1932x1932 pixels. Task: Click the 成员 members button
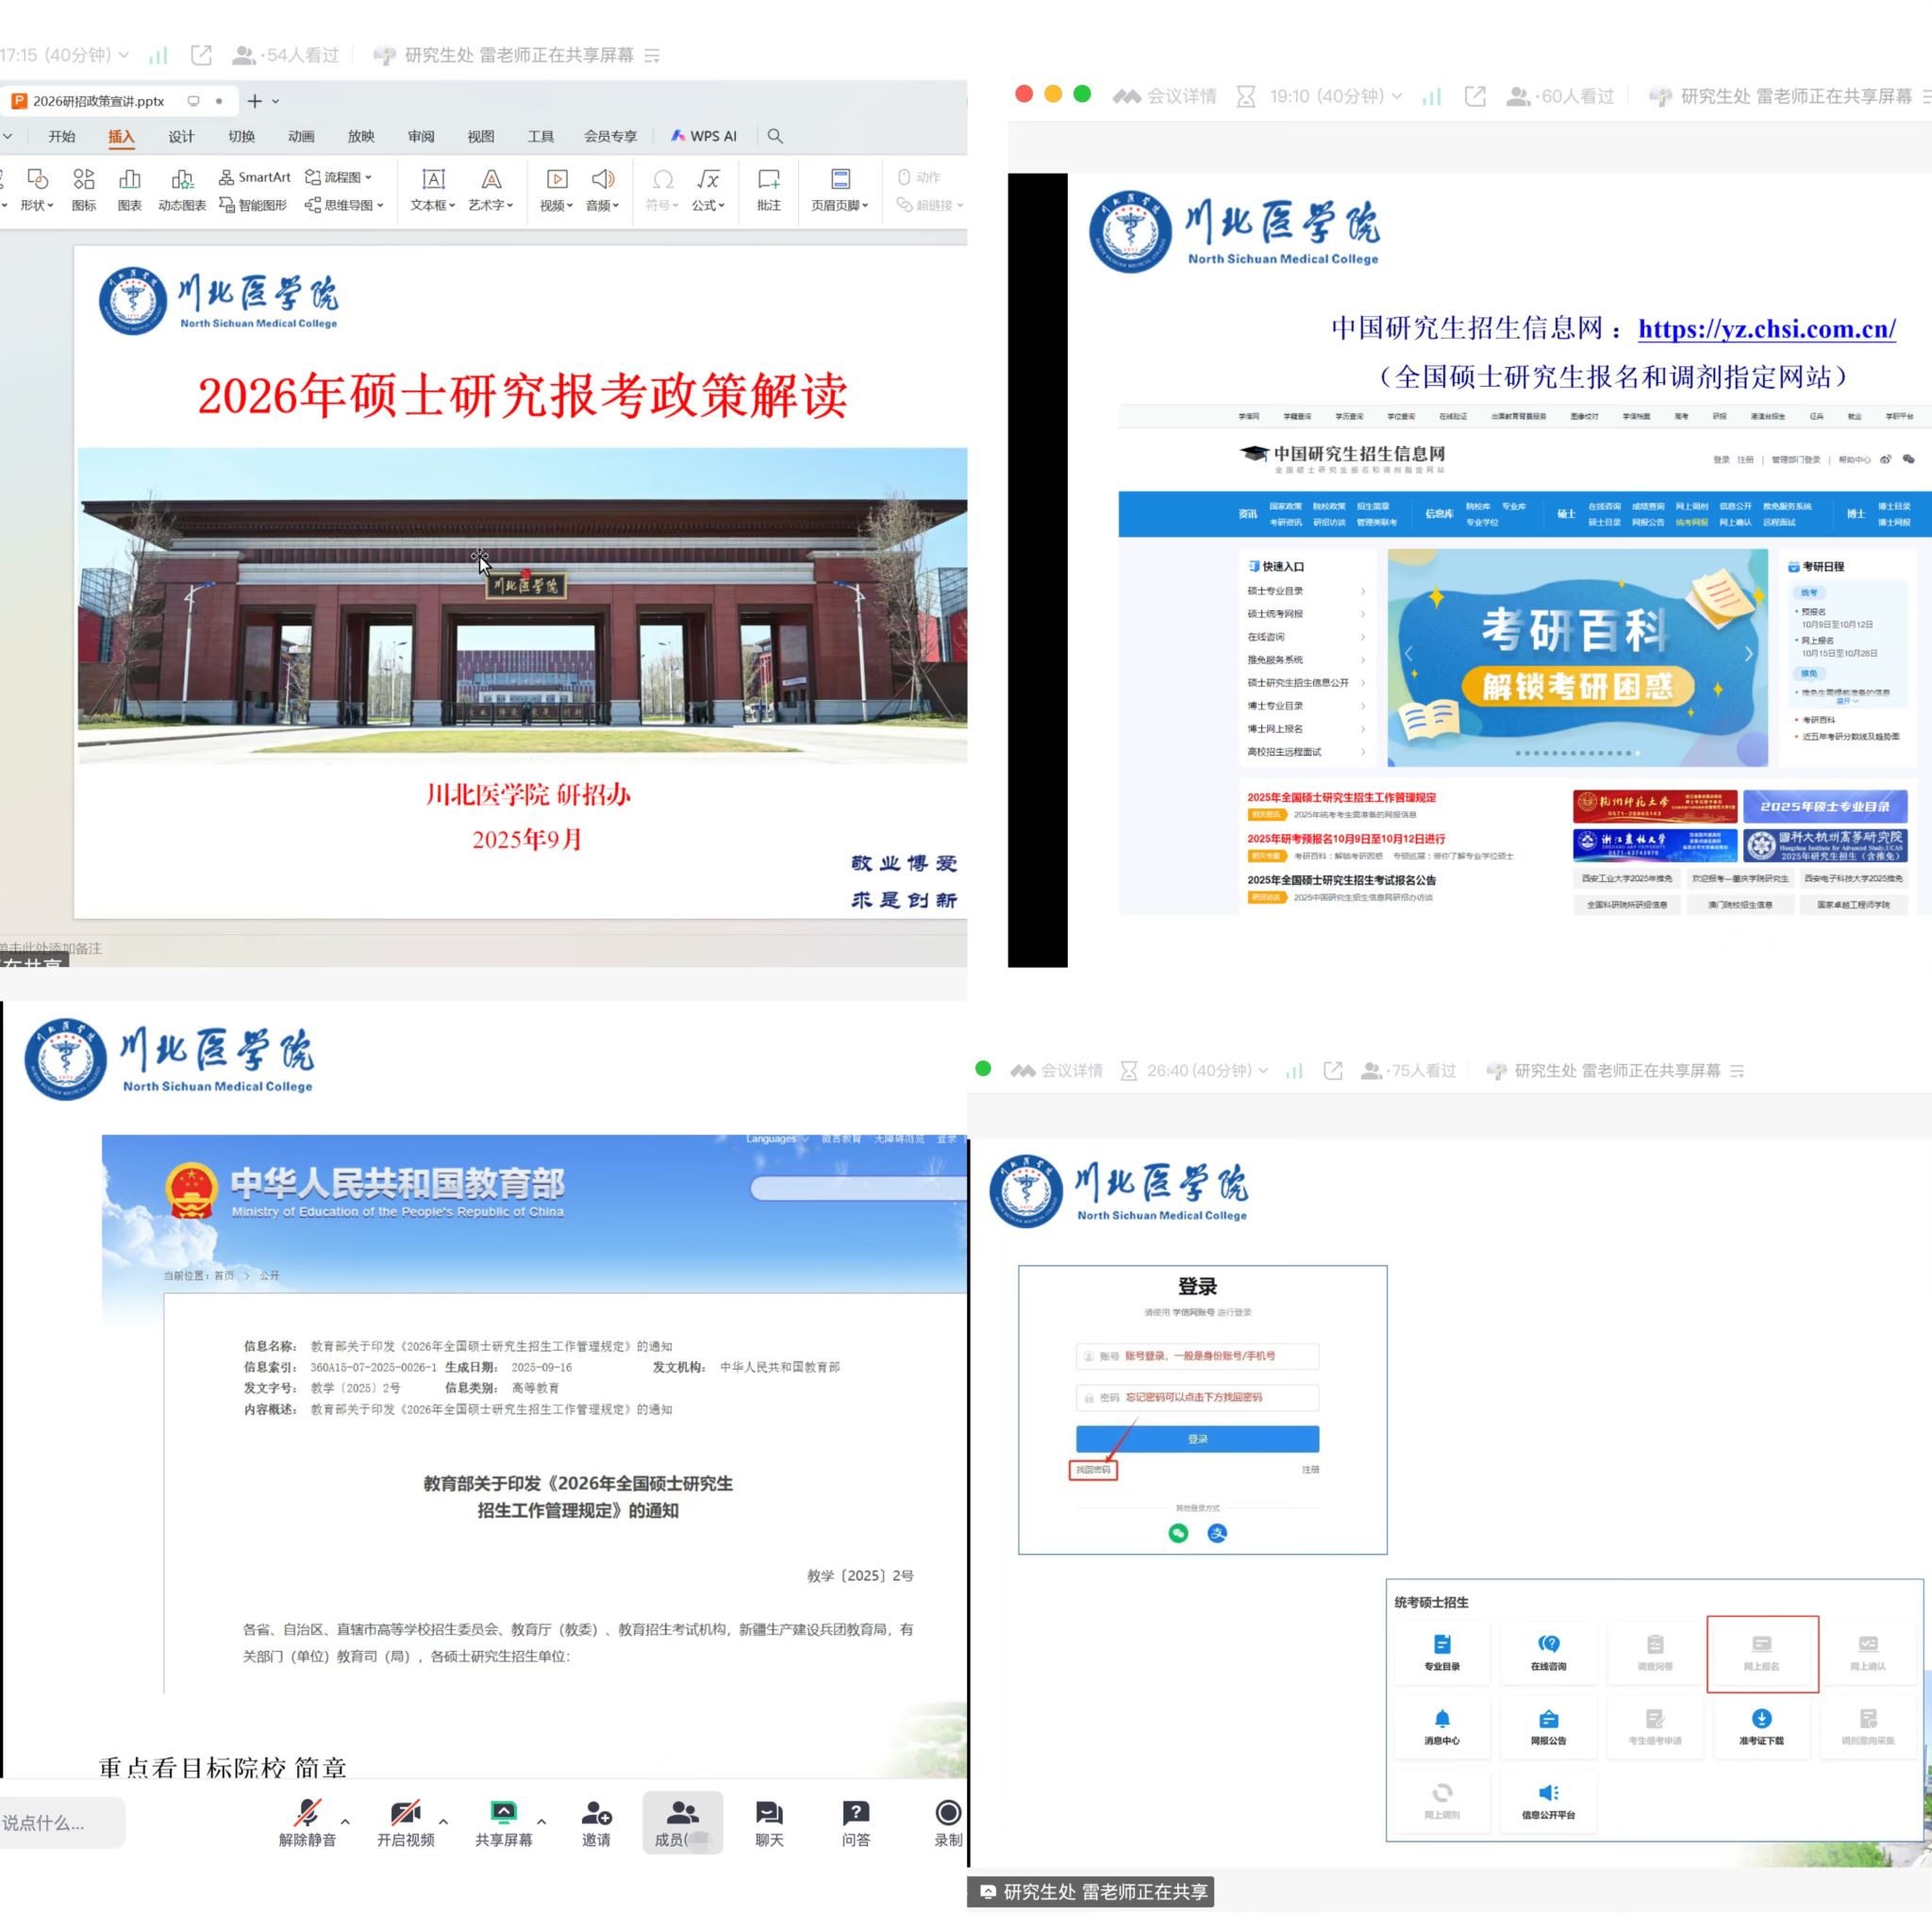[x=682, y=1822]
